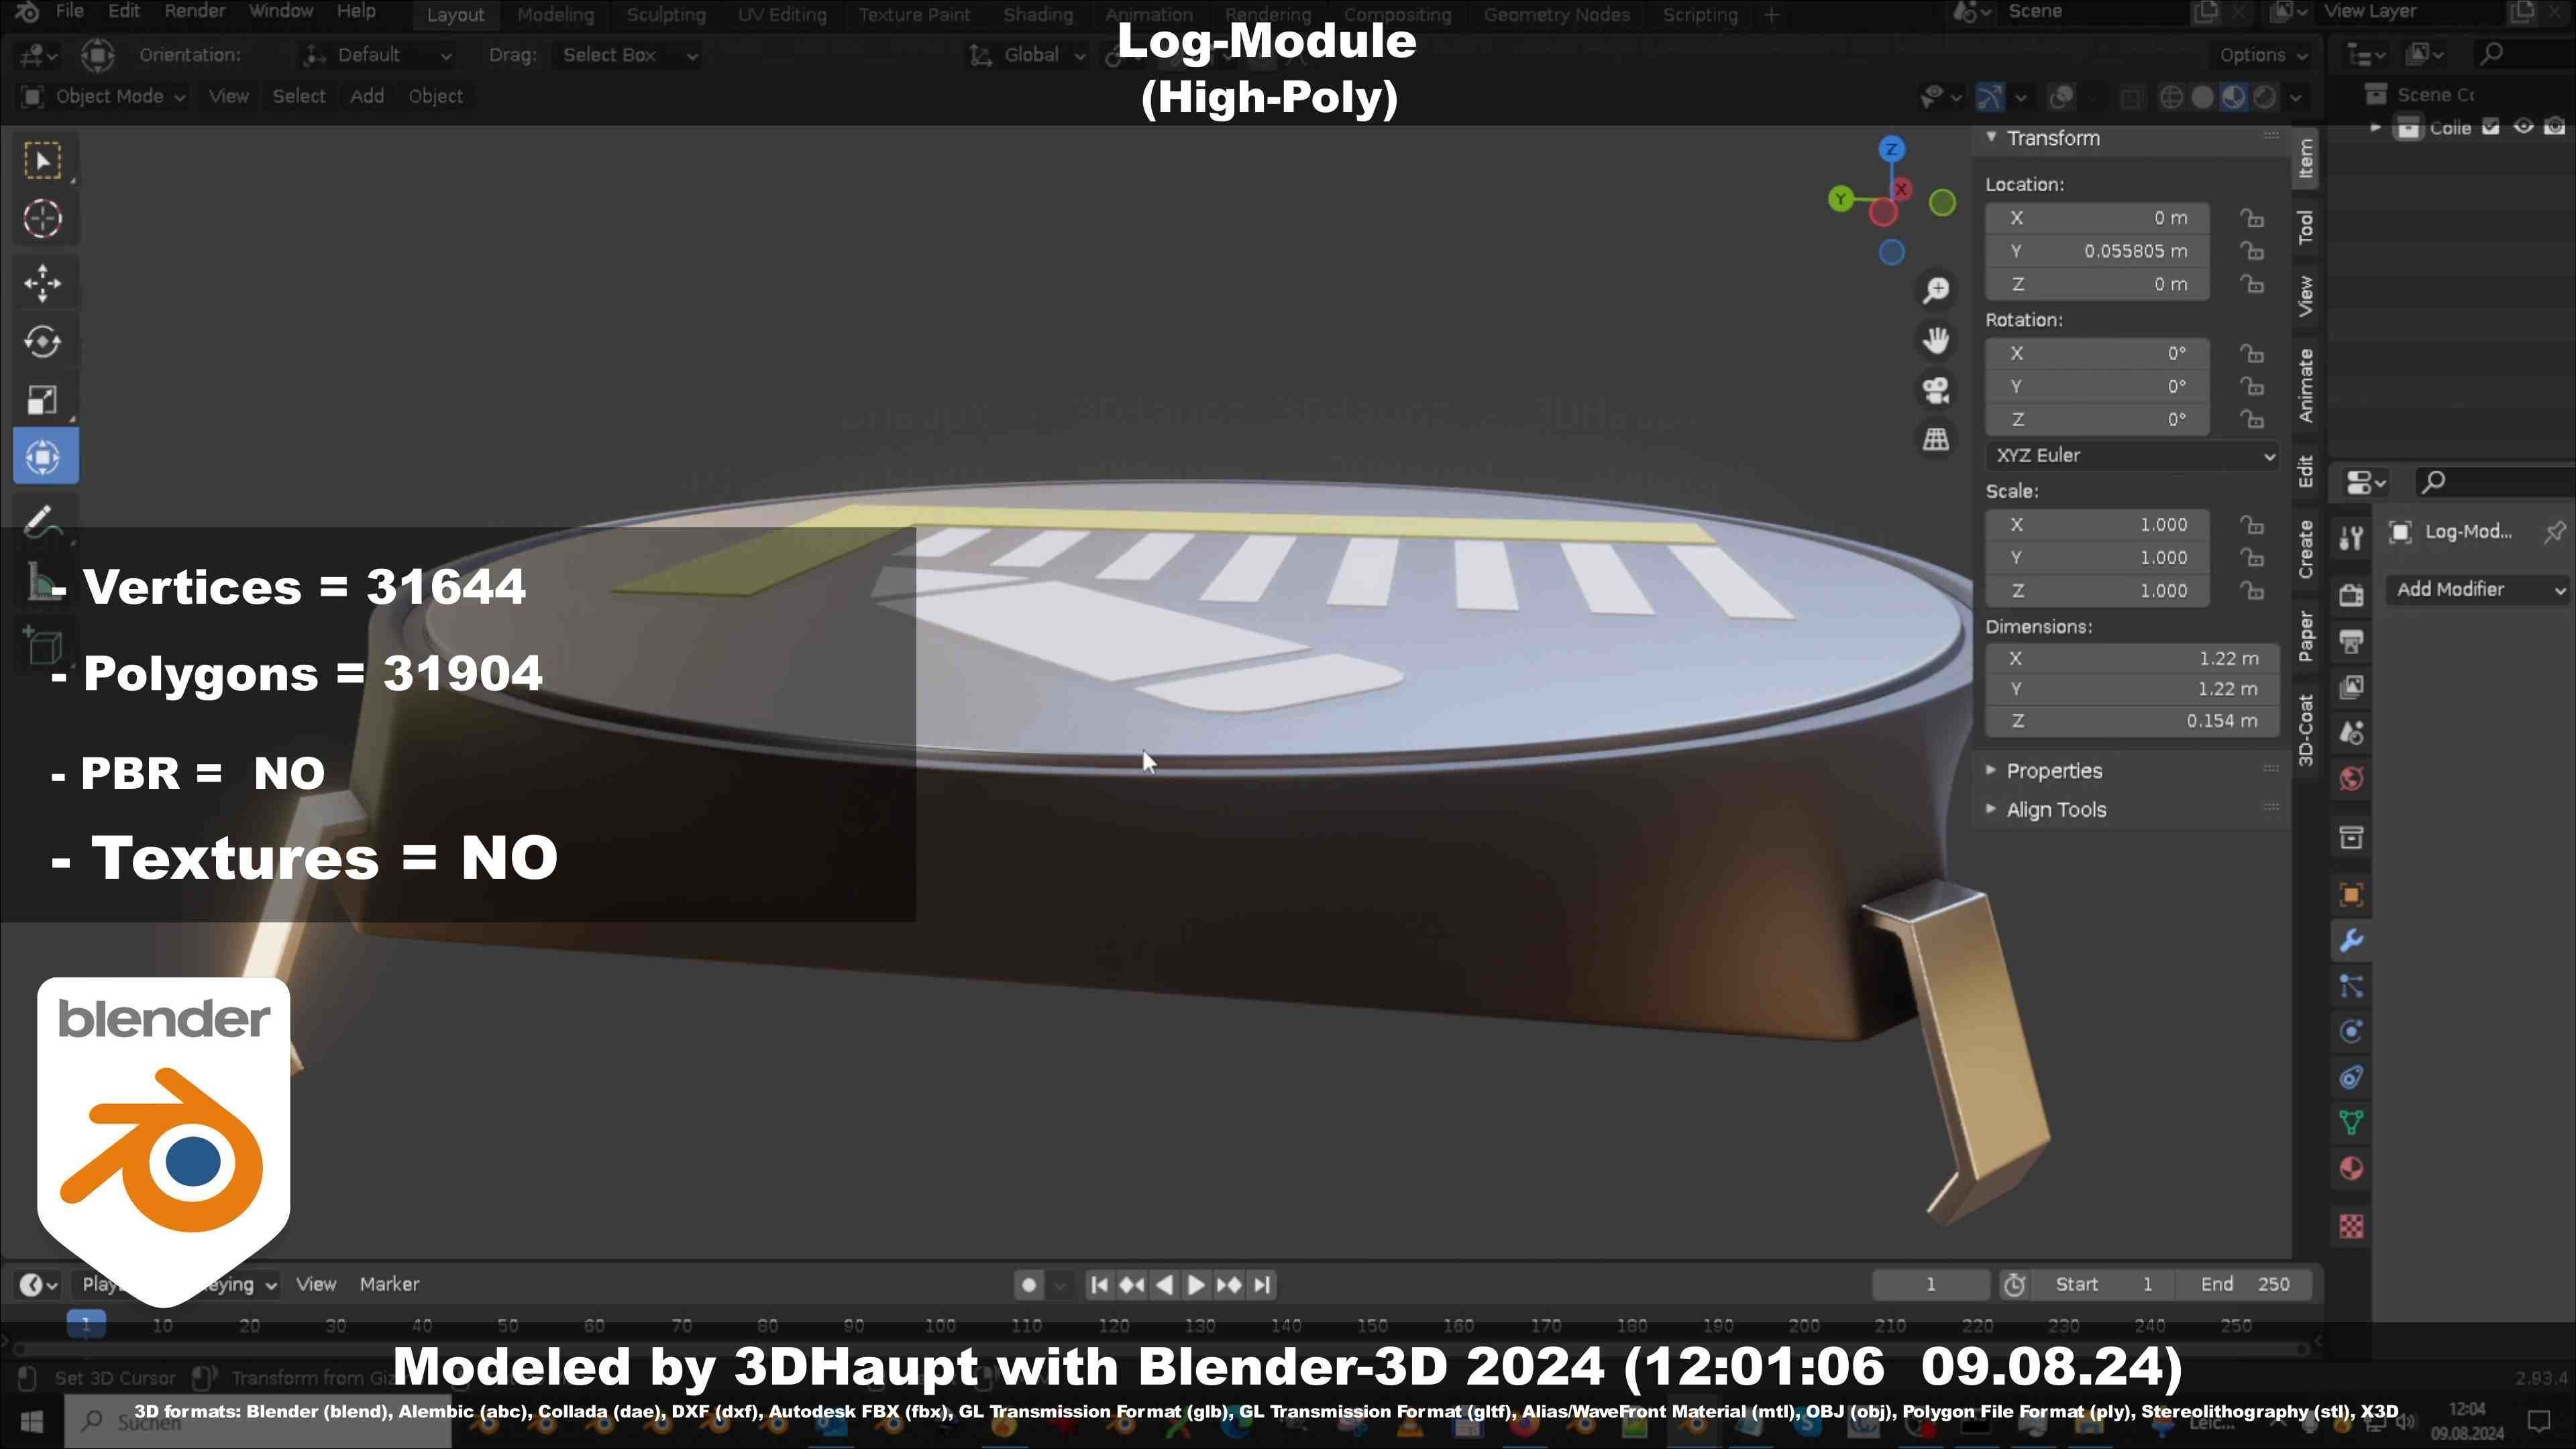Enable auto keying record button

tap(1028, 1285)
